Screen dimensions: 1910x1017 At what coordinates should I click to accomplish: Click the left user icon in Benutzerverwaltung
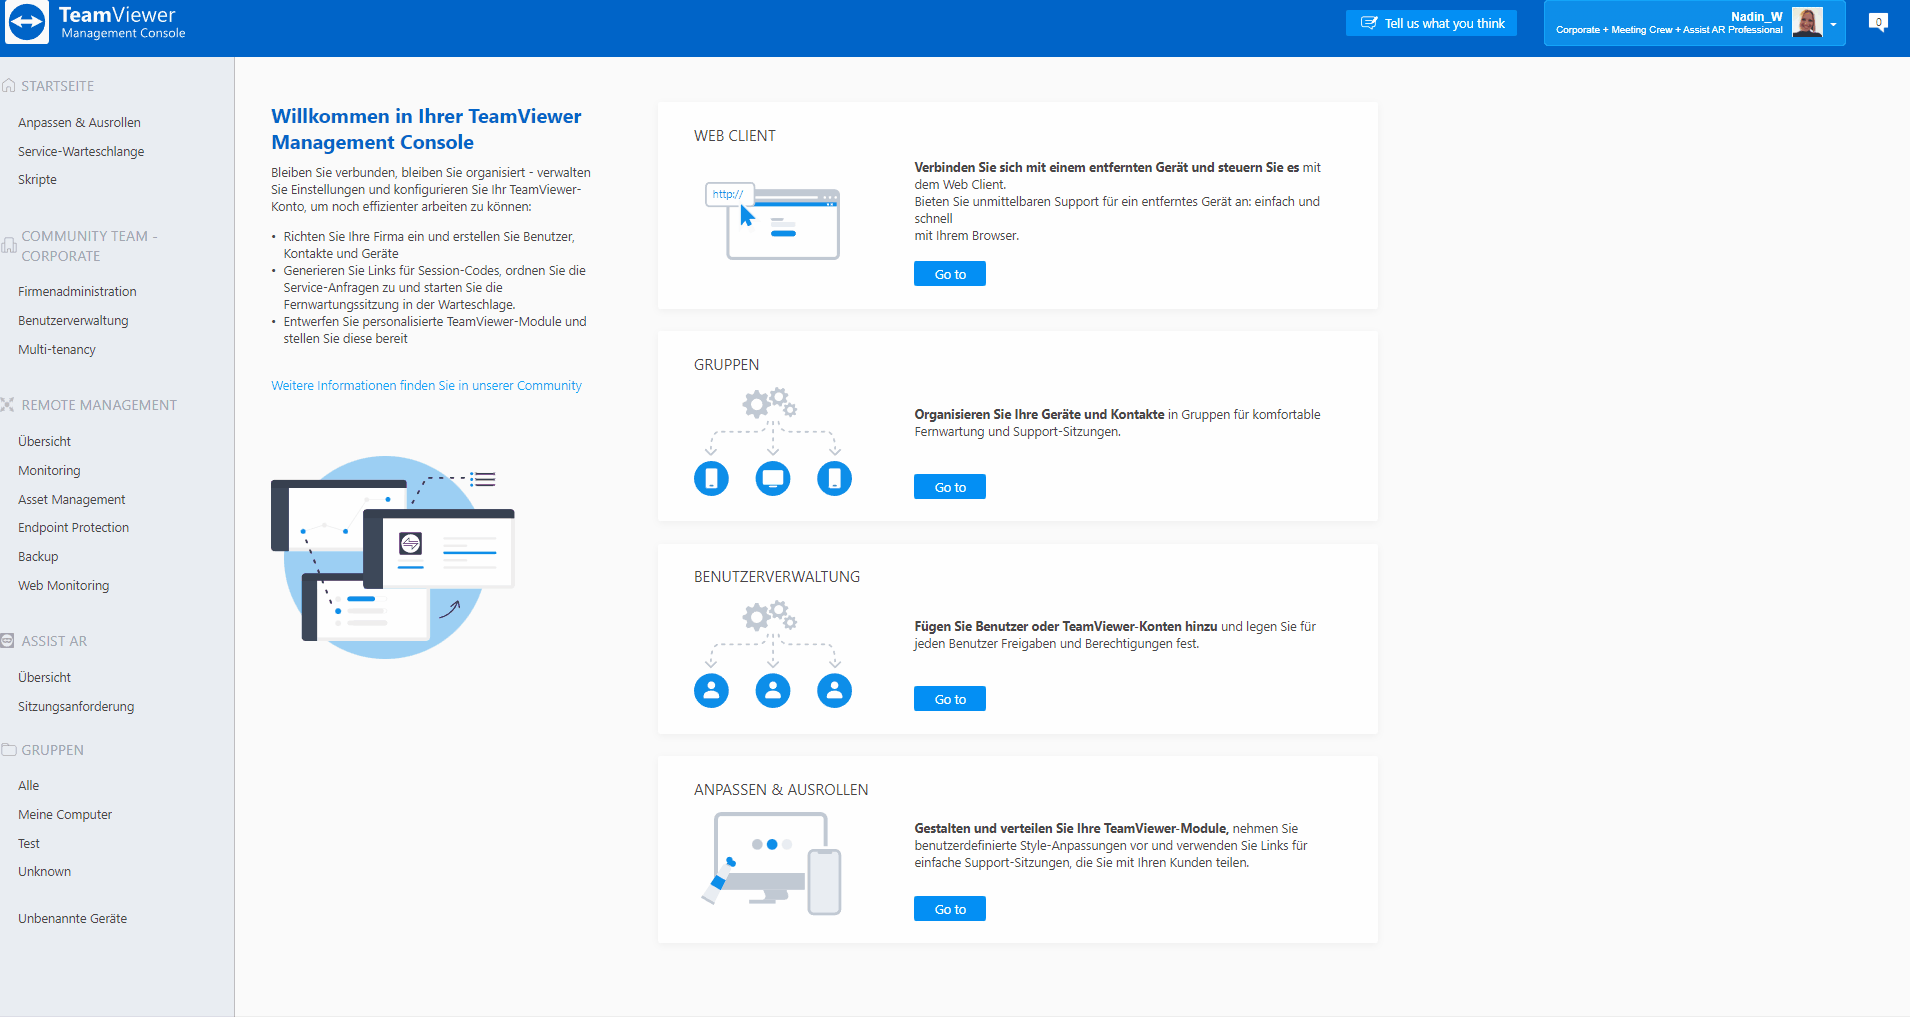pos(711,690)
